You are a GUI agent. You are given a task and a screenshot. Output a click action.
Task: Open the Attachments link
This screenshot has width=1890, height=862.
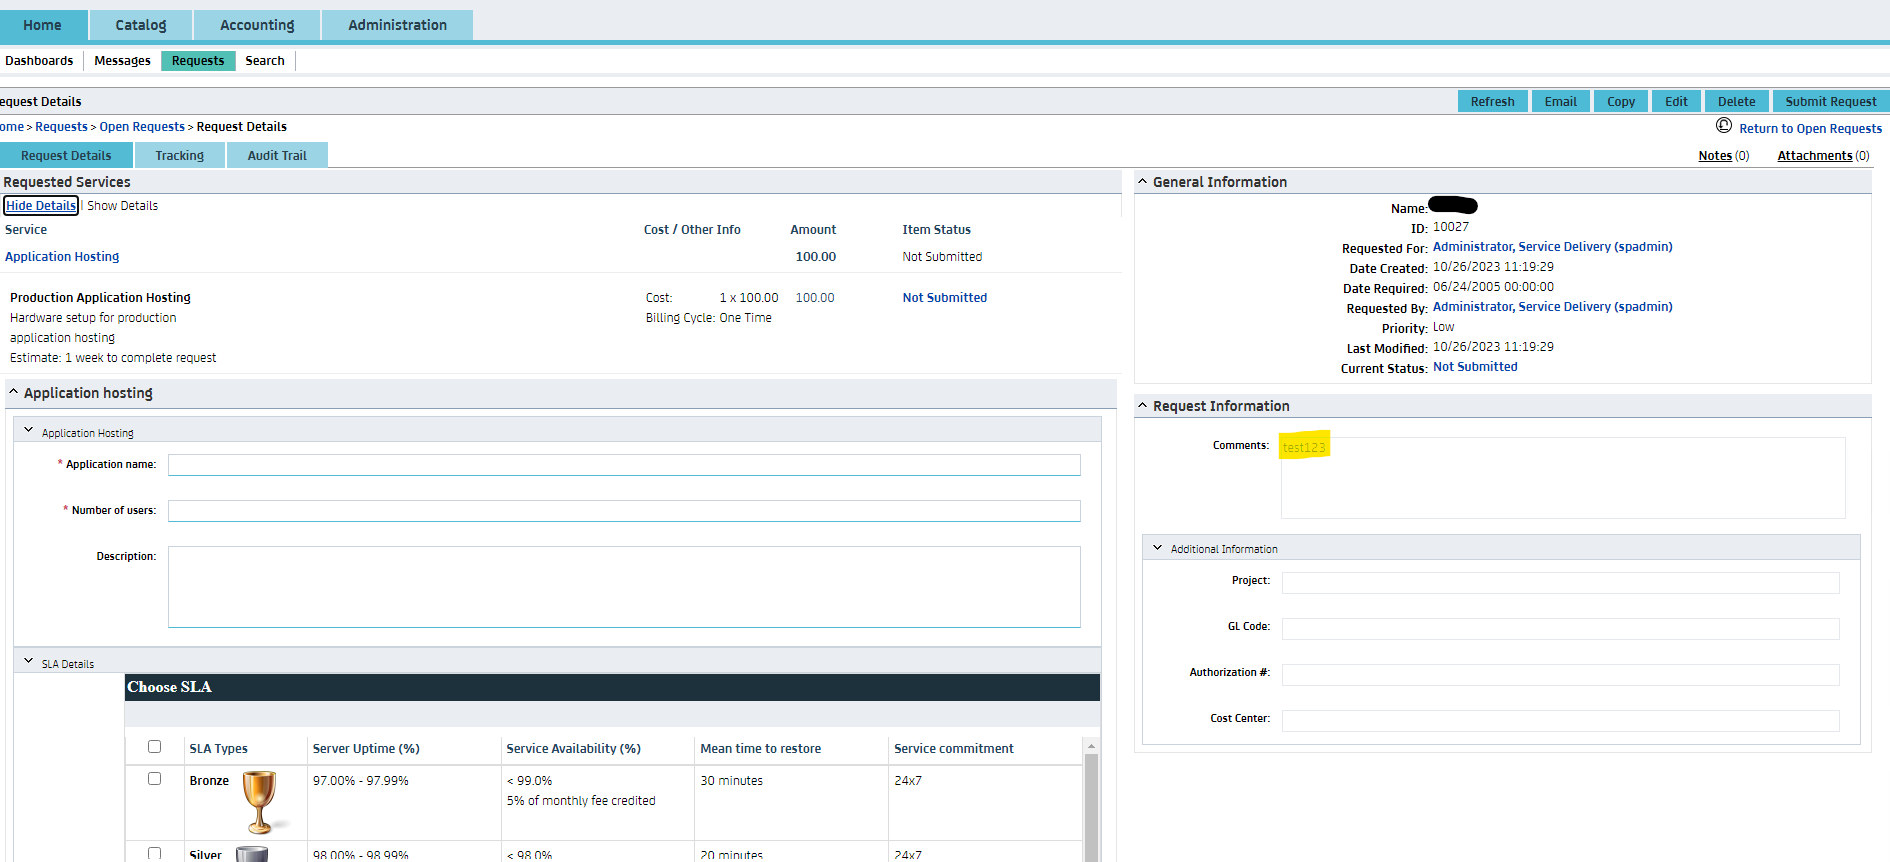pyautogui.click(x=1814, y=156)
